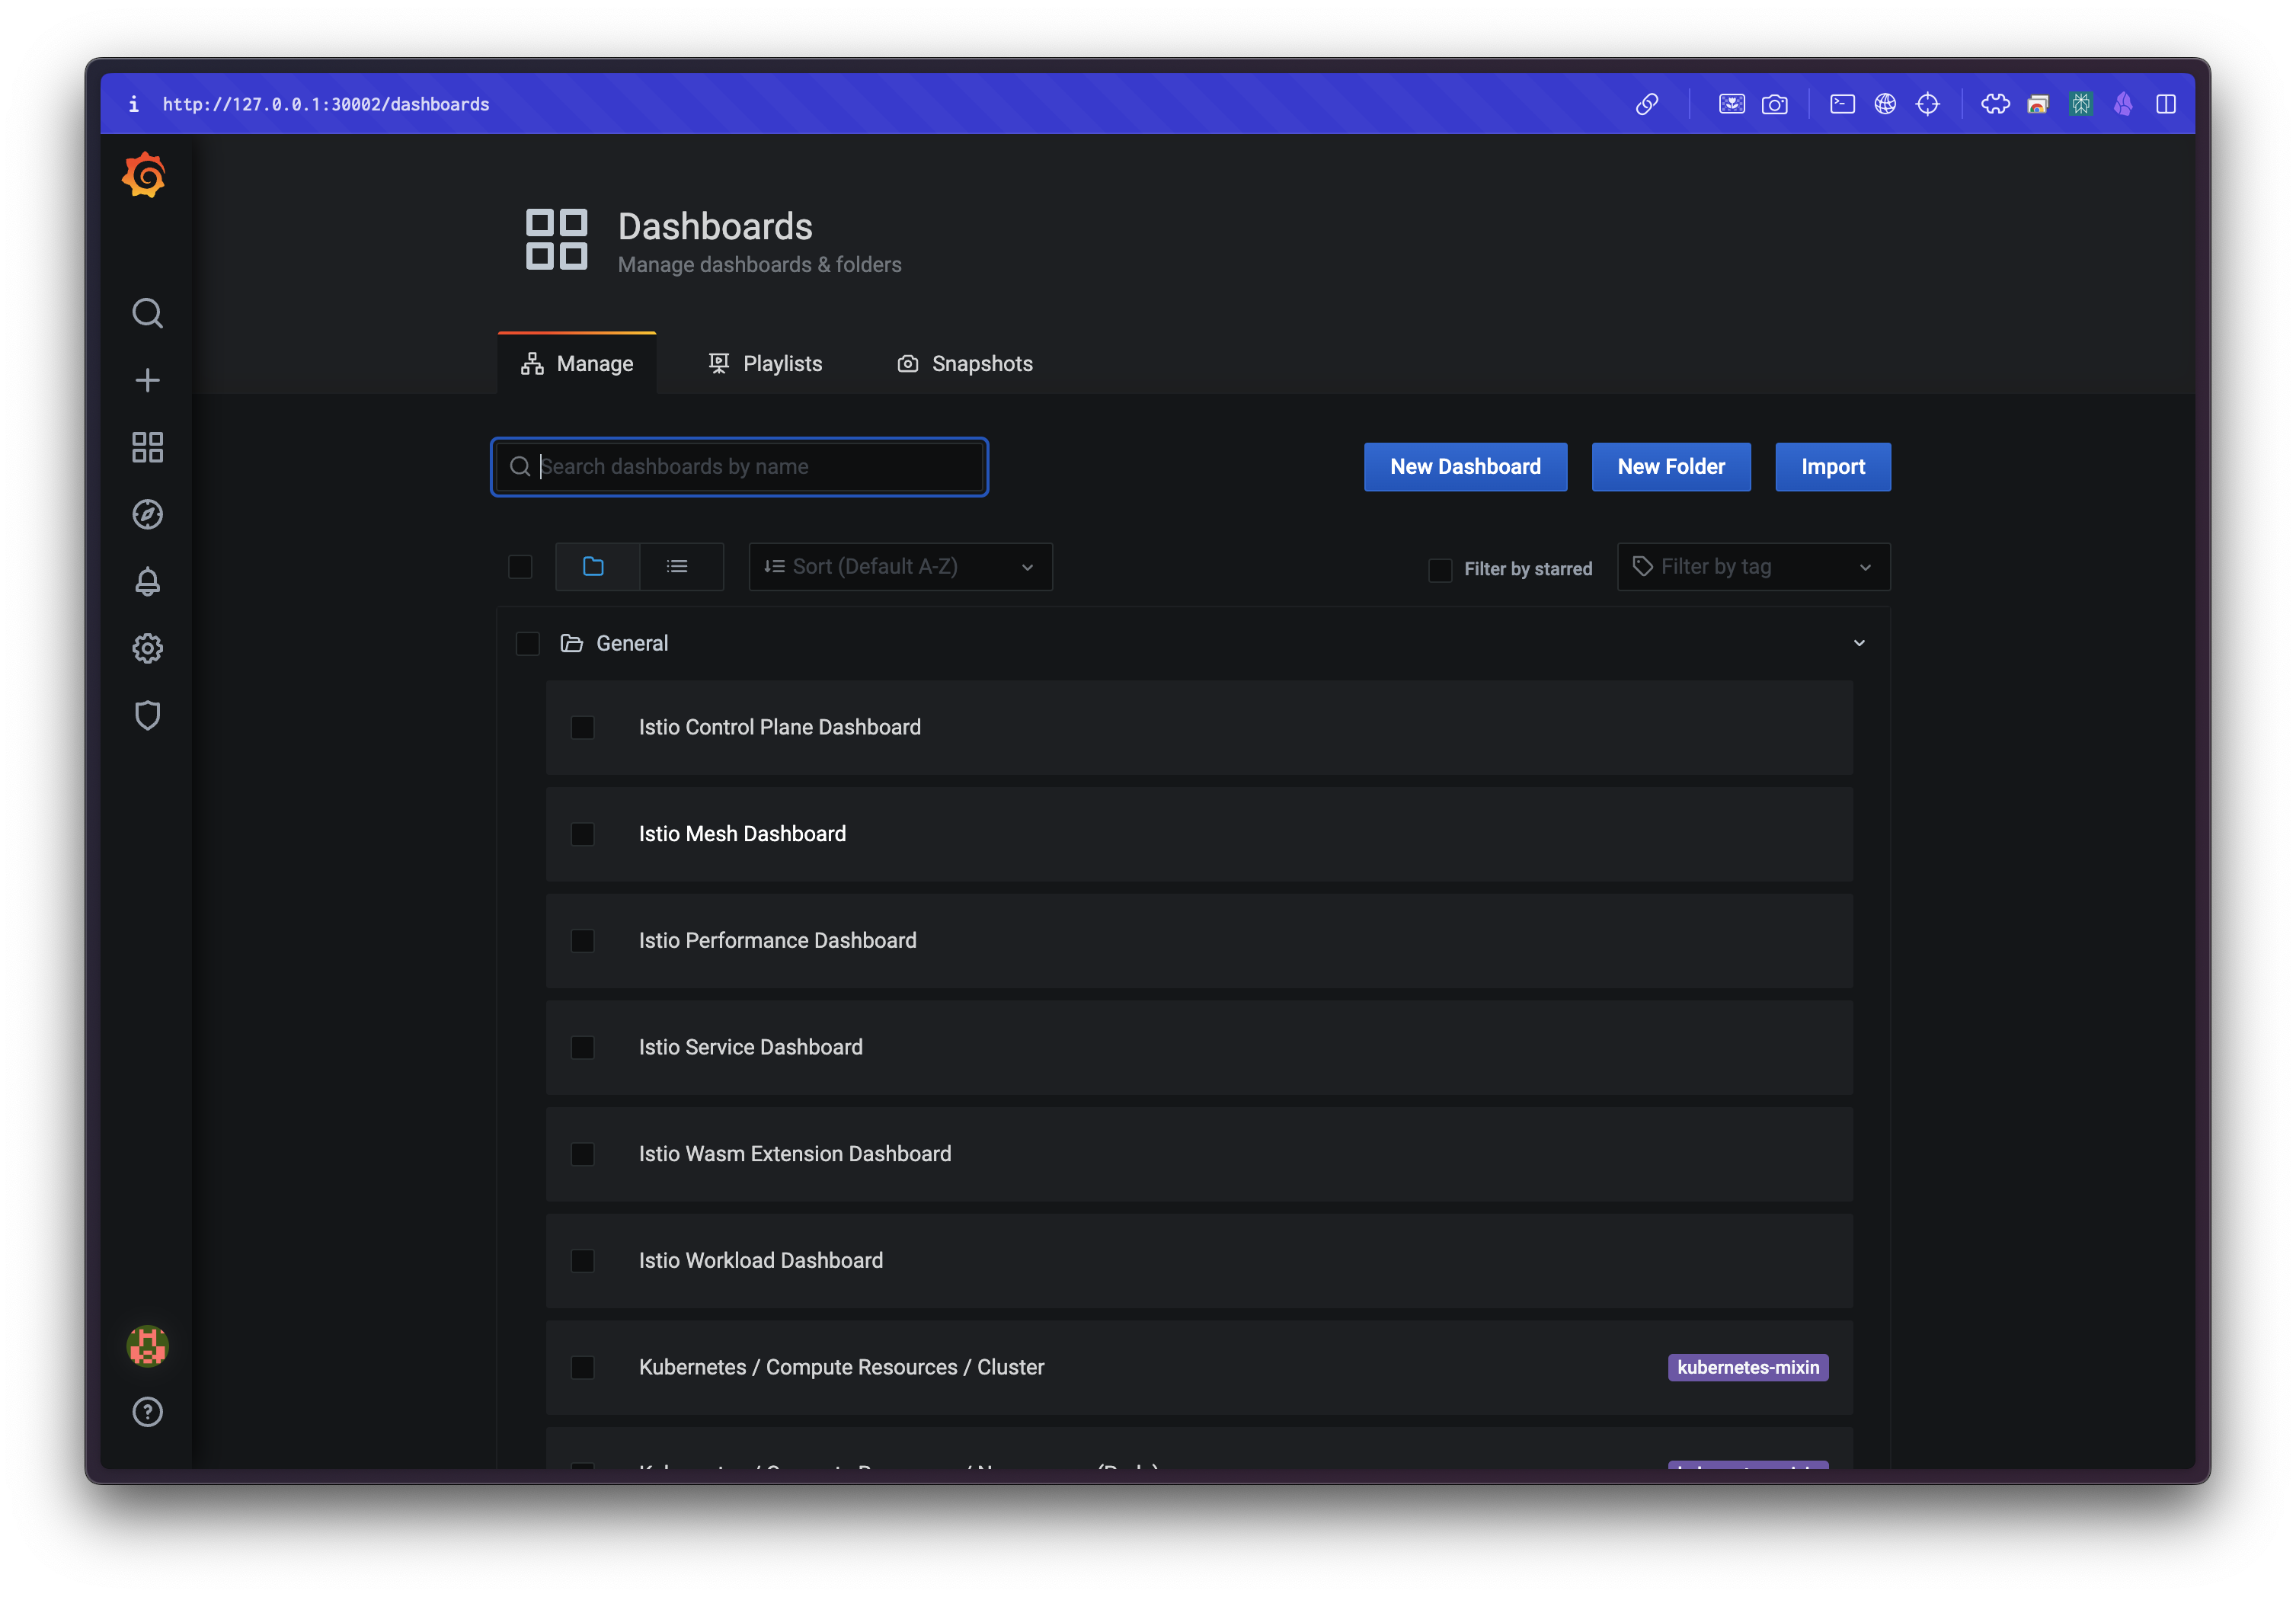This screenshot has height=1597, width=2296.
Task: Open the Alerting bell icon
Action: point(147,581)
